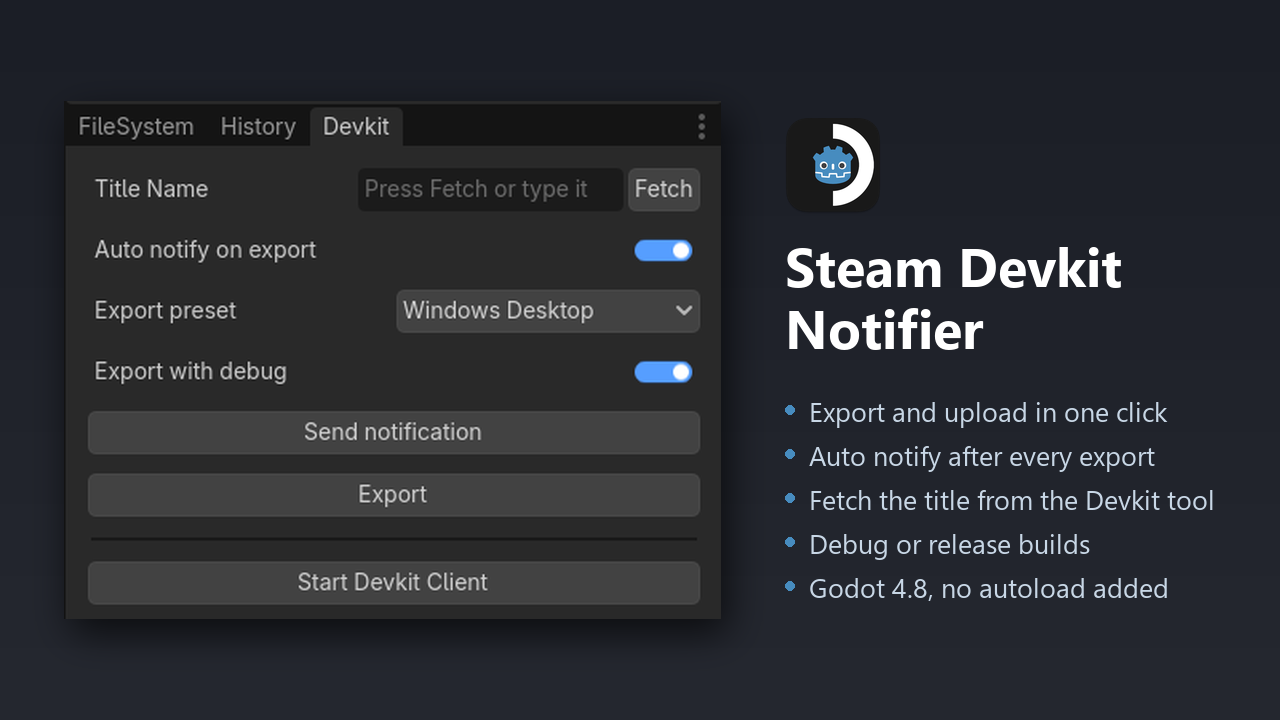This screenshot has width=1280, height=720.
Task: Open the Export preset dropdown
Action: (x=548, y=311)
